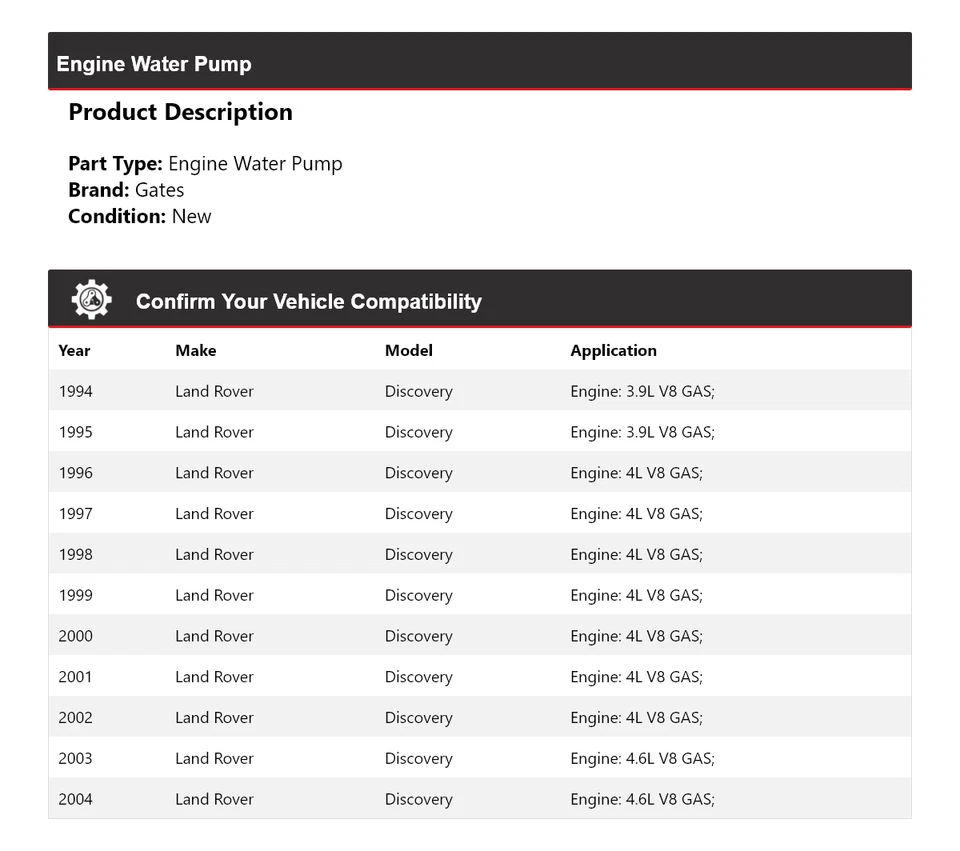960x851 pixels.
Task: Click the 4L V8 GAS cell for 2002
Action: click(636, 718)
